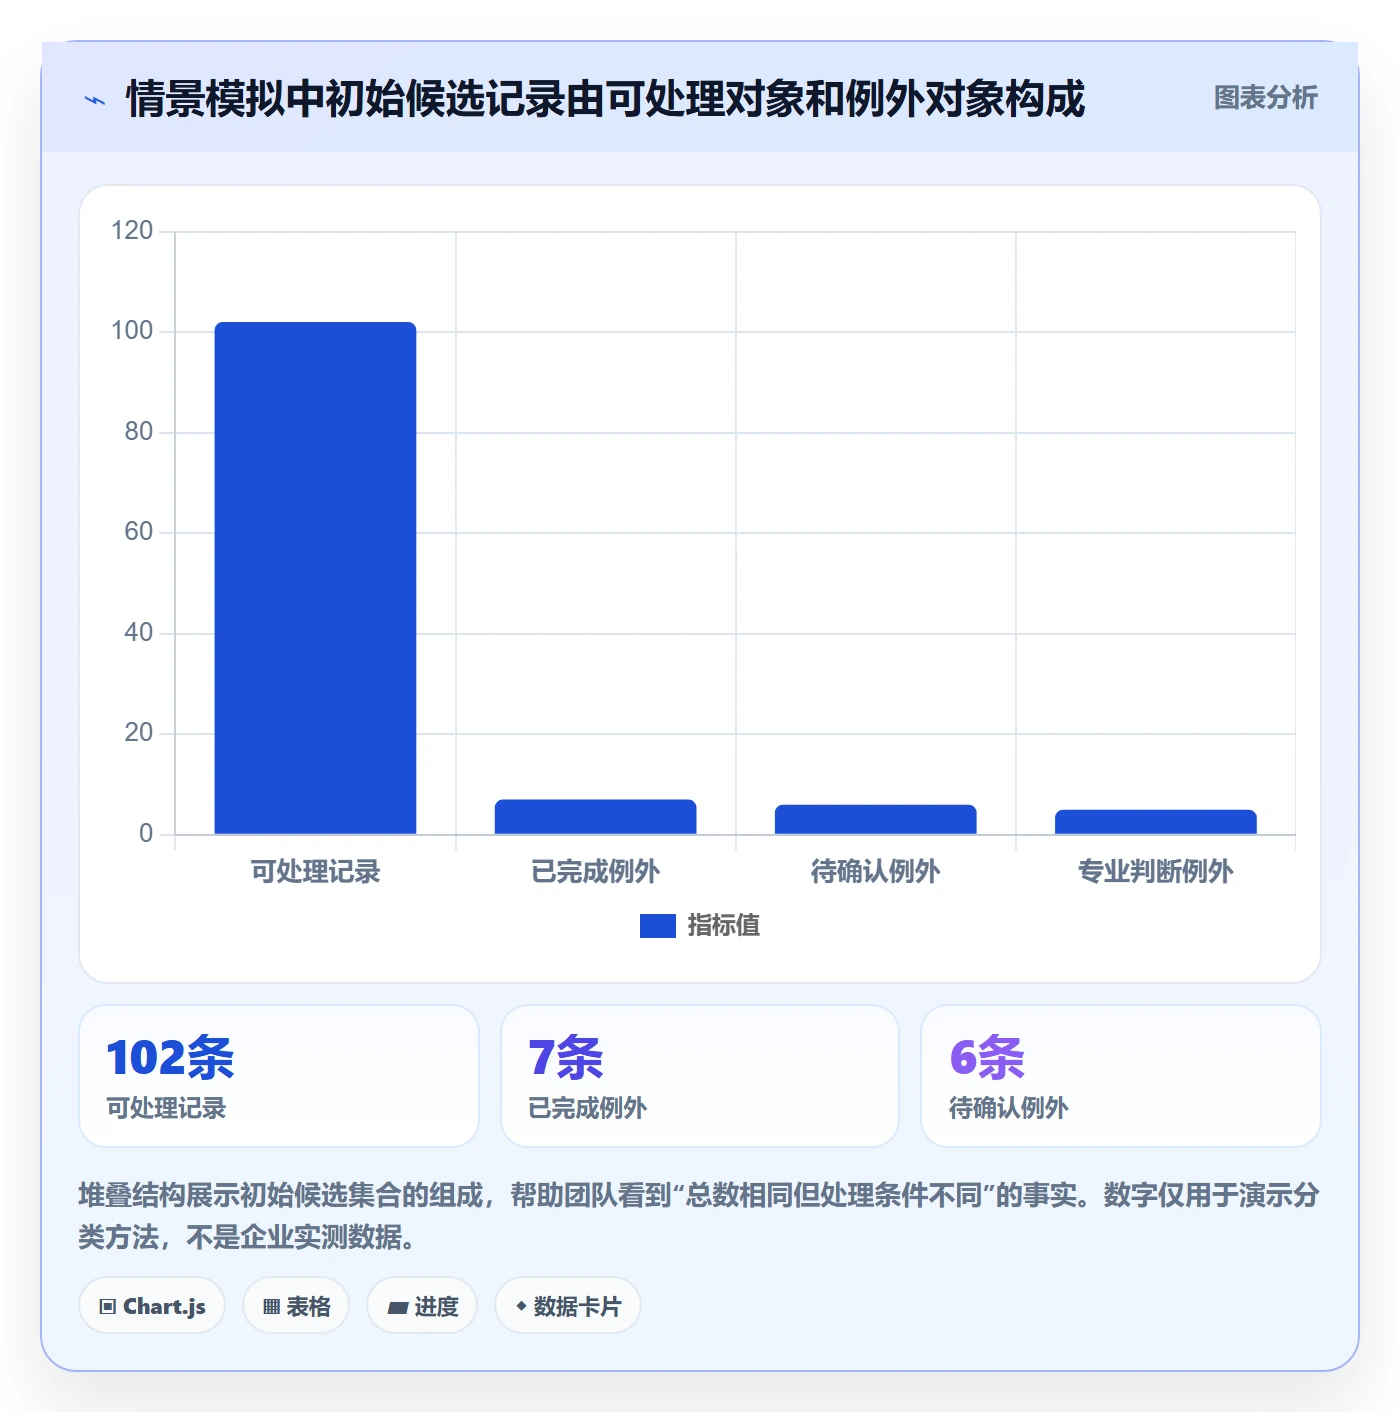
Task: Click the grid icon in 表格 chip
Action: pos(271,1307)
